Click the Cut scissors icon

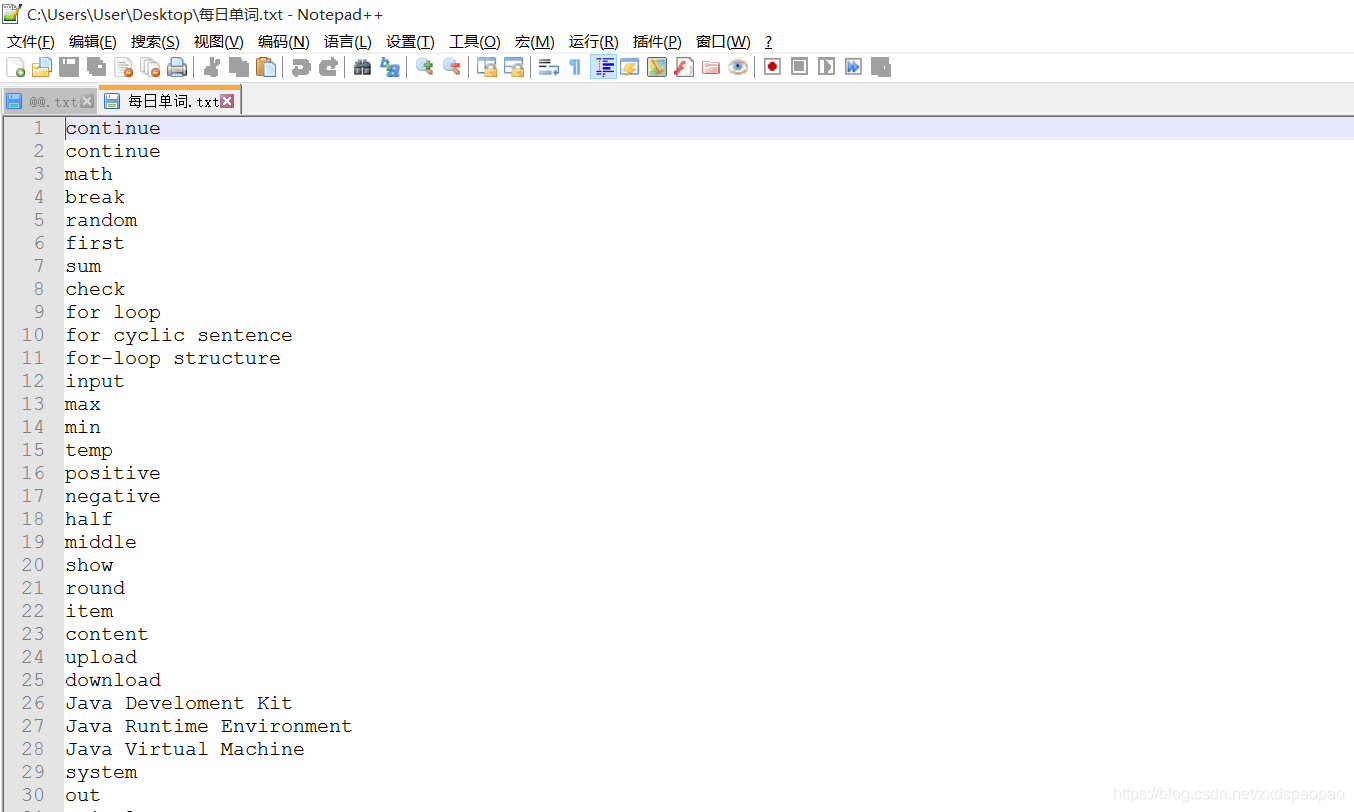coord(212,67)
